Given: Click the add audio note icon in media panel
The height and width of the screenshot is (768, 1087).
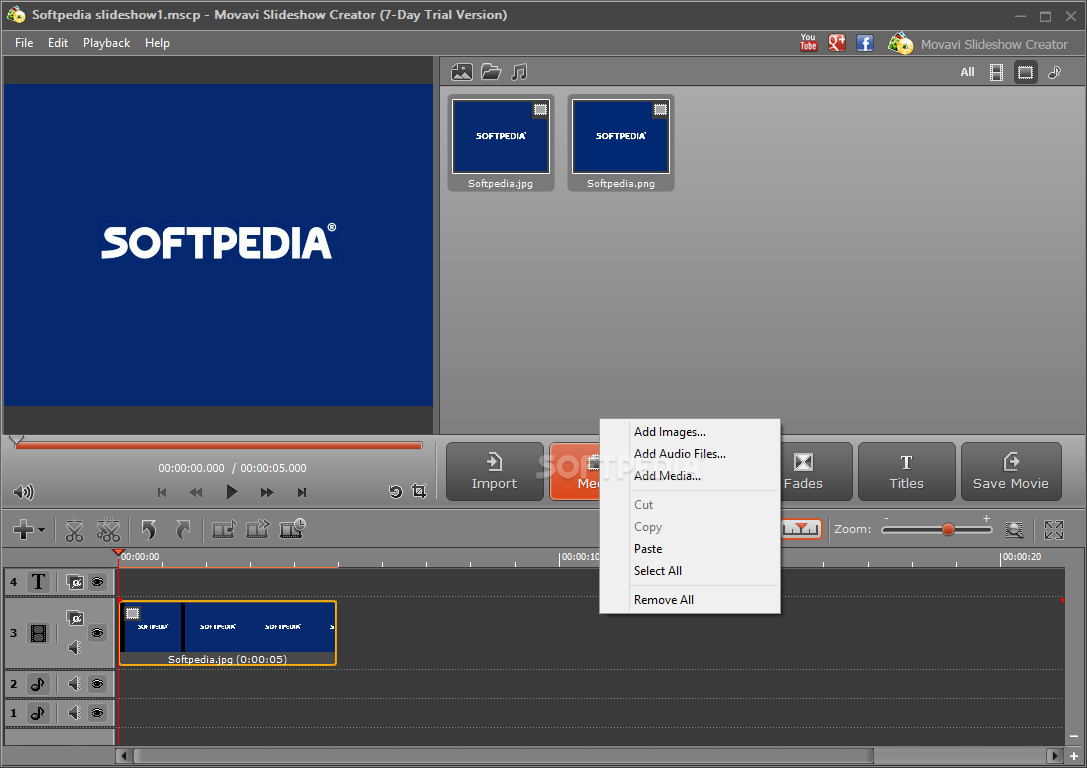Looking at the screenshot, I should tap(519, 72).
